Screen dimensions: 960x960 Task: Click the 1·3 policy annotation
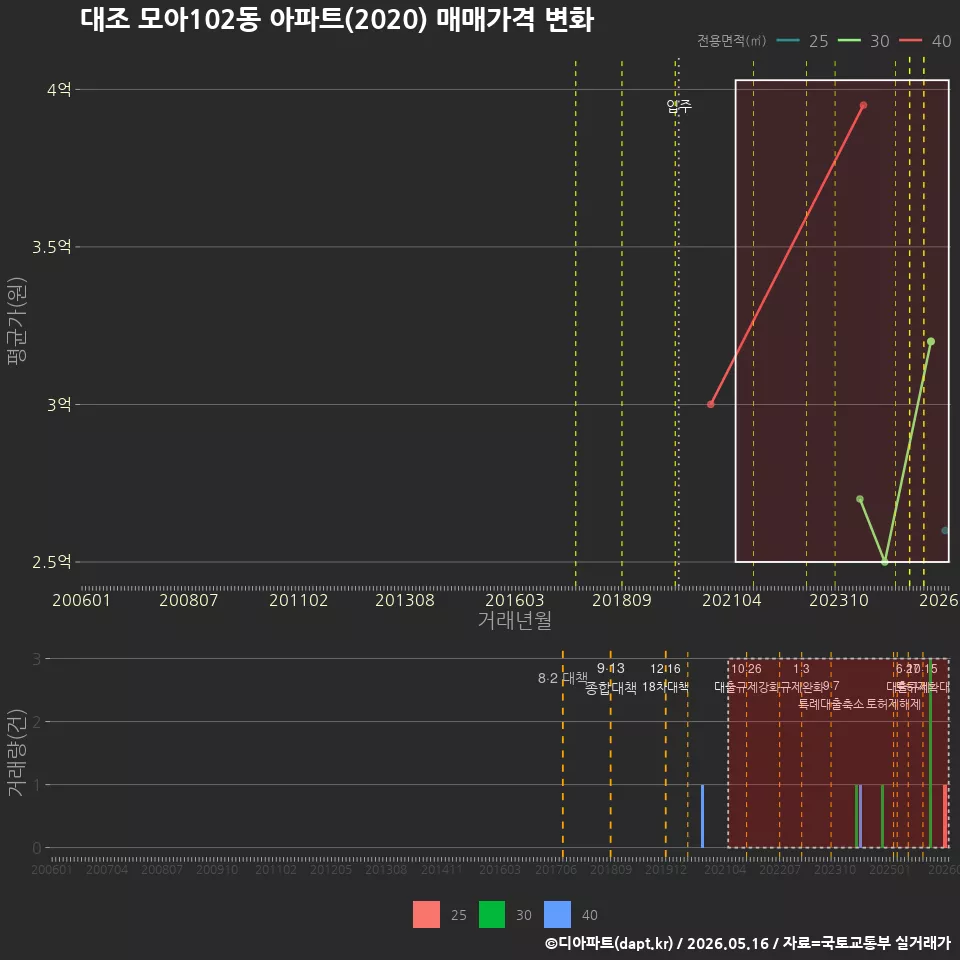(x=801, y=669)
